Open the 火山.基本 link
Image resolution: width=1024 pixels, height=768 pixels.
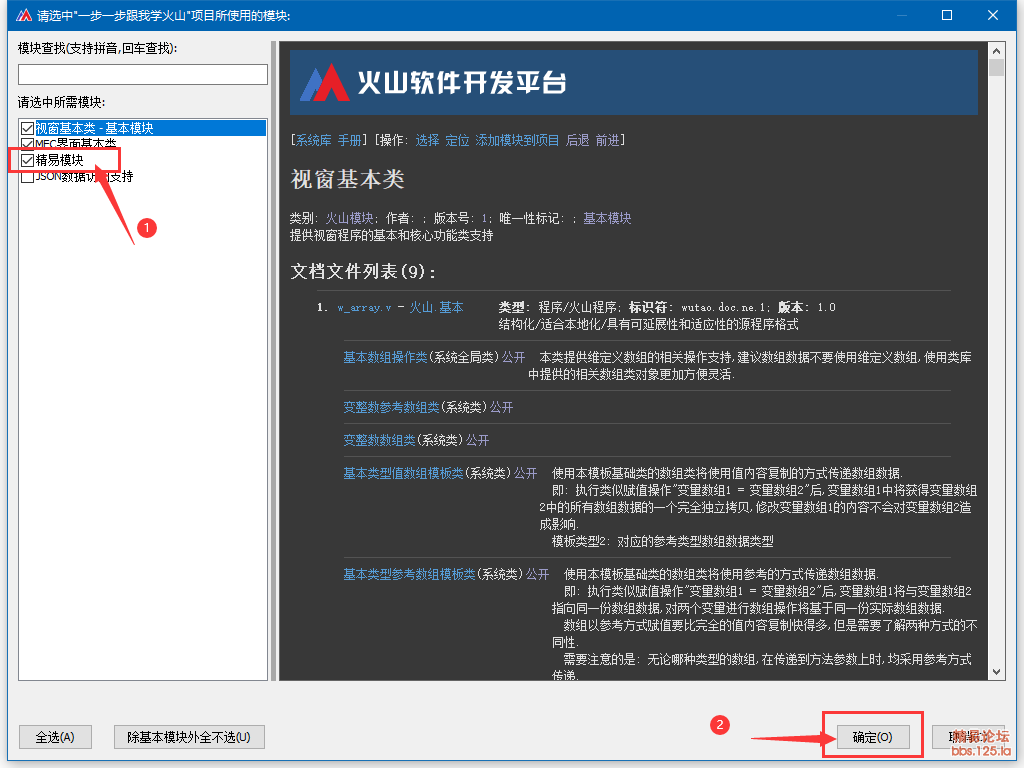(436, 308)
